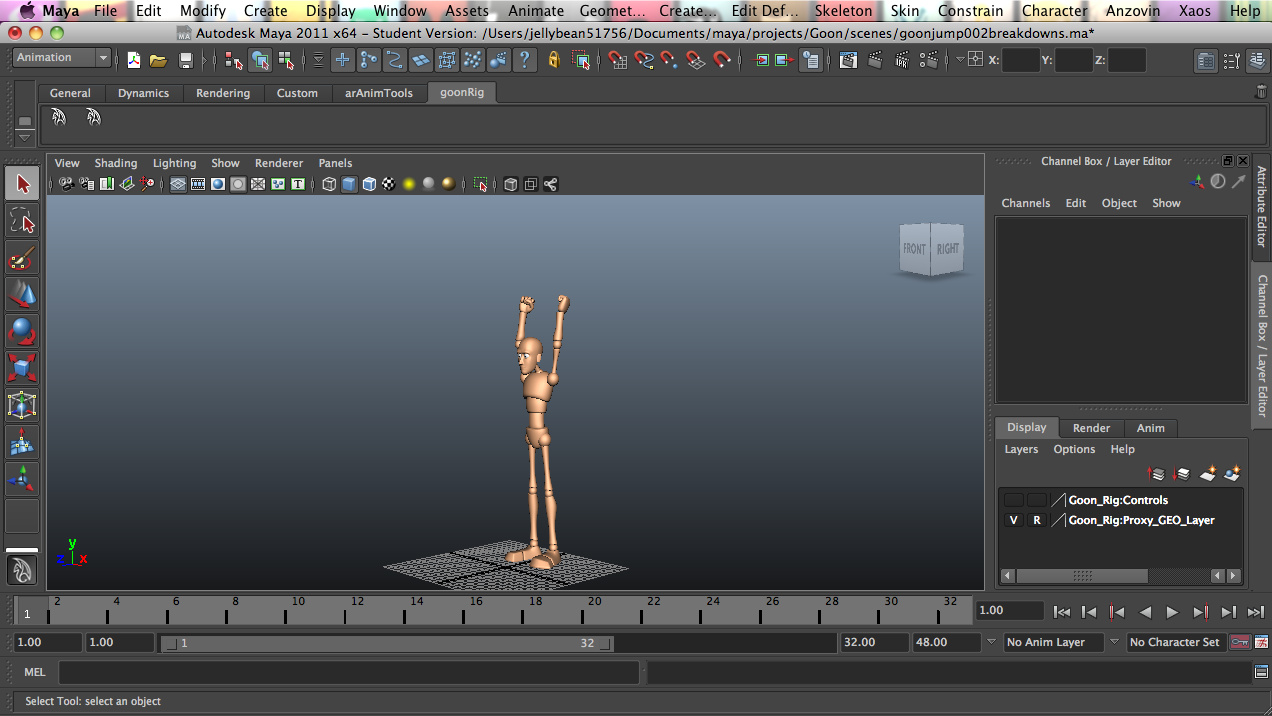Toggle viewport grid display icon
The width and height of the screenshot is (1272, 716).
(x=178, y=184)
